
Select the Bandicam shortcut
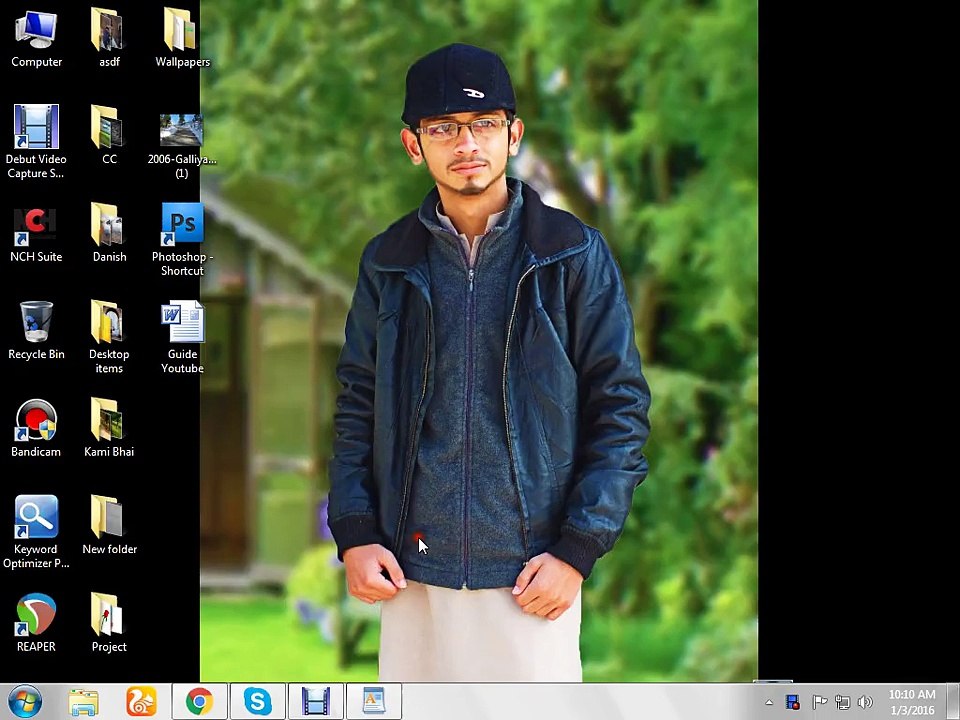tap(36, 428)
